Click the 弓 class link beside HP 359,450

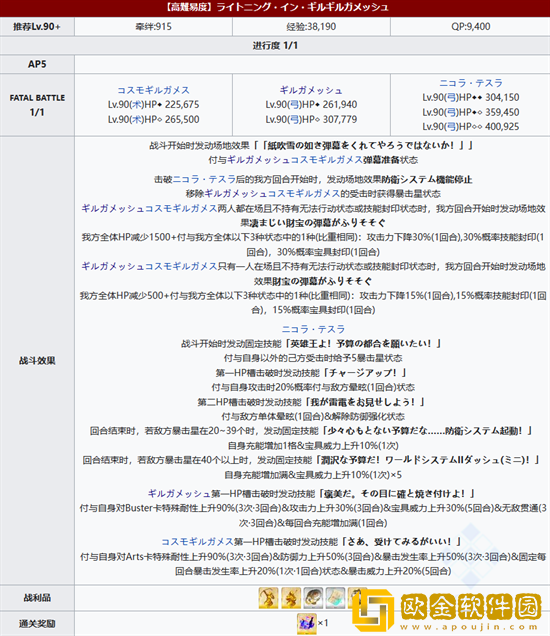[451, 112]
